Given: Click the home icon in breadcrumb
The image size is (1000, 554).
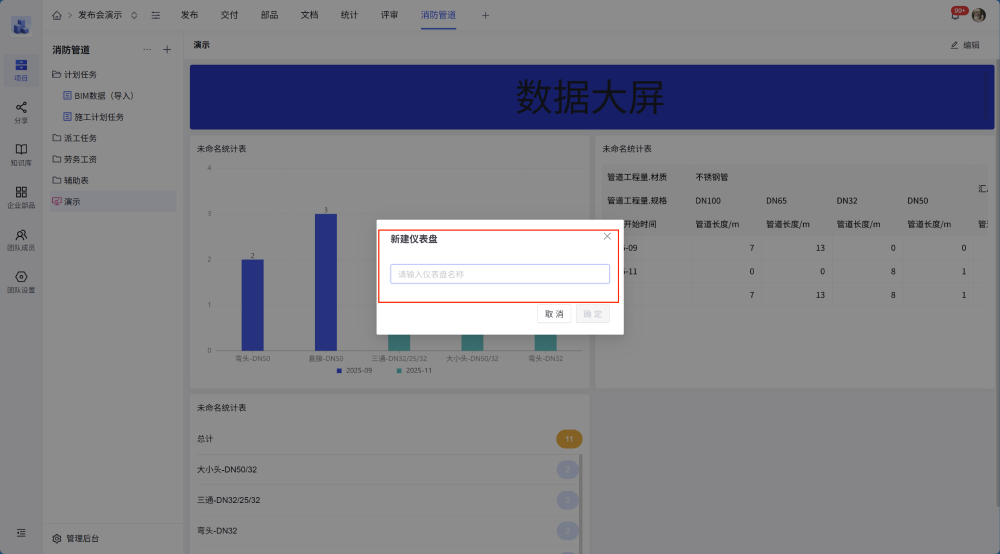Looking at the screenshot, I should tap(56, 15).
